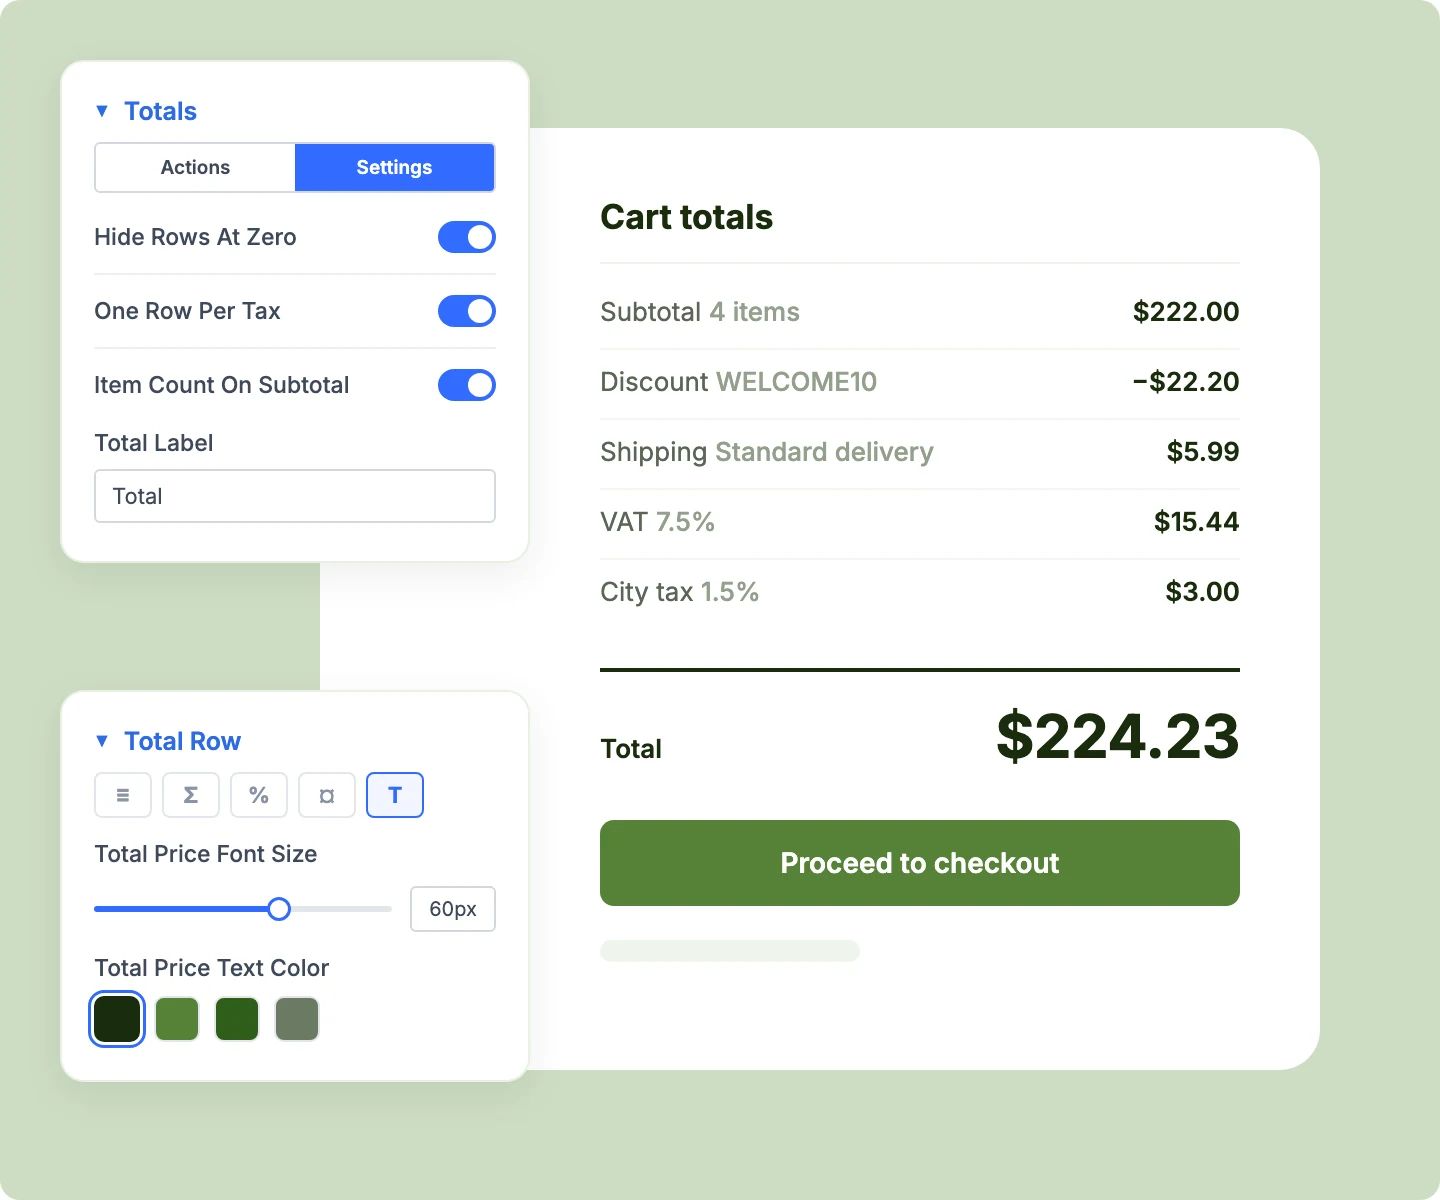Collapse the Total Row section triangle

[x=102, y=741]
